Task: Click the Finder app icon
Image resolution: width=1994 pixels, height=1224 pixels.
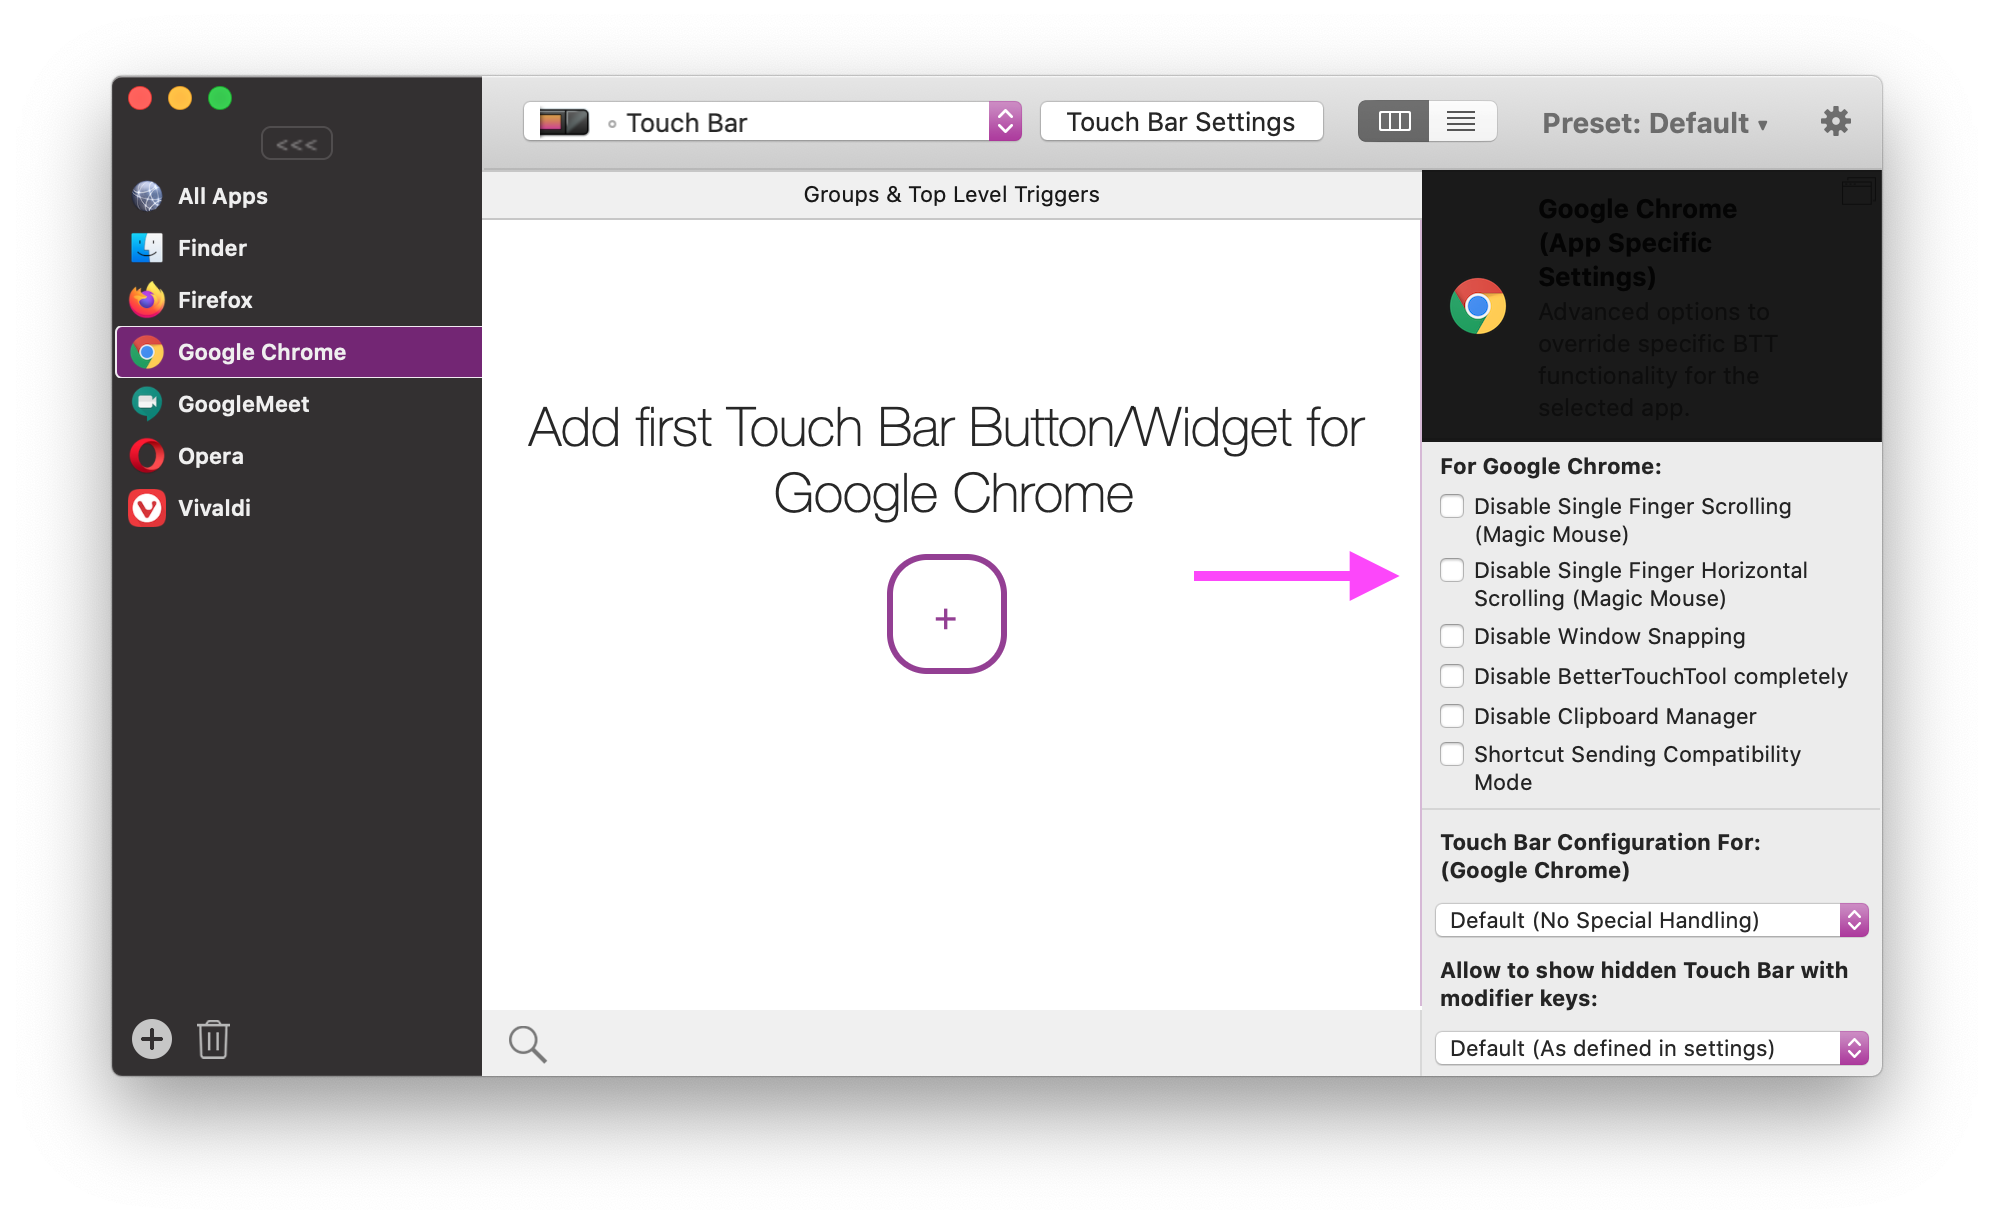Action: (147, 248)
